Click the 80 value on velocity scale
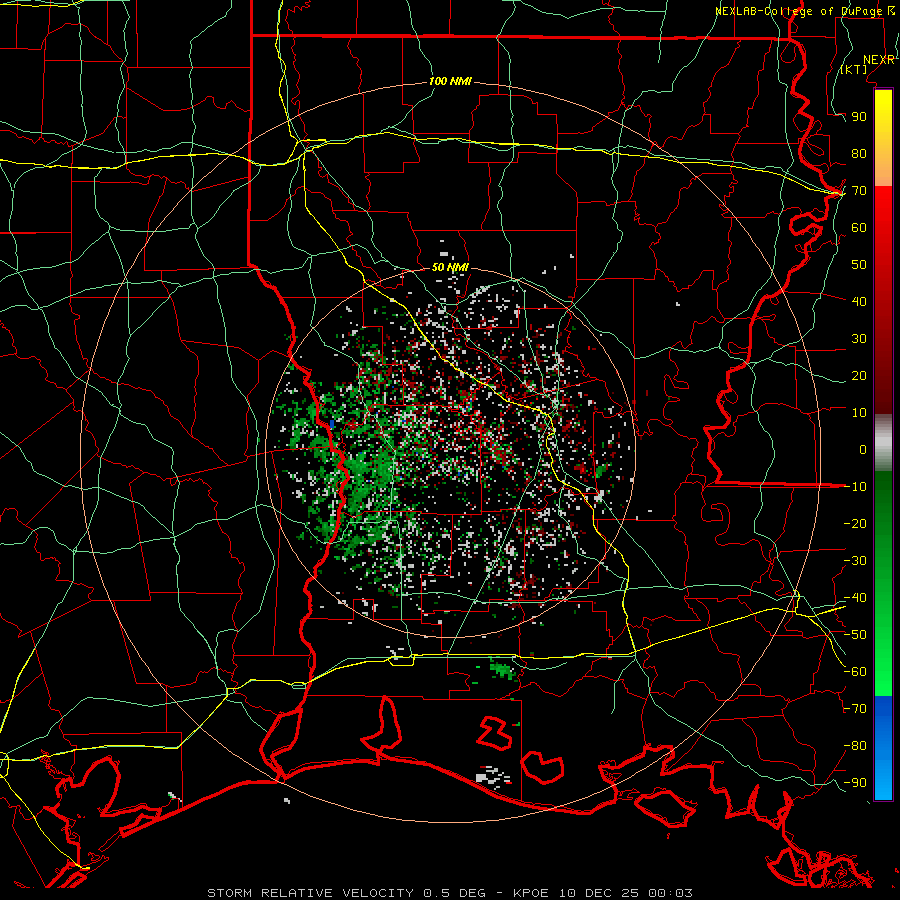 pyautogui.click(x=859, y=154)
